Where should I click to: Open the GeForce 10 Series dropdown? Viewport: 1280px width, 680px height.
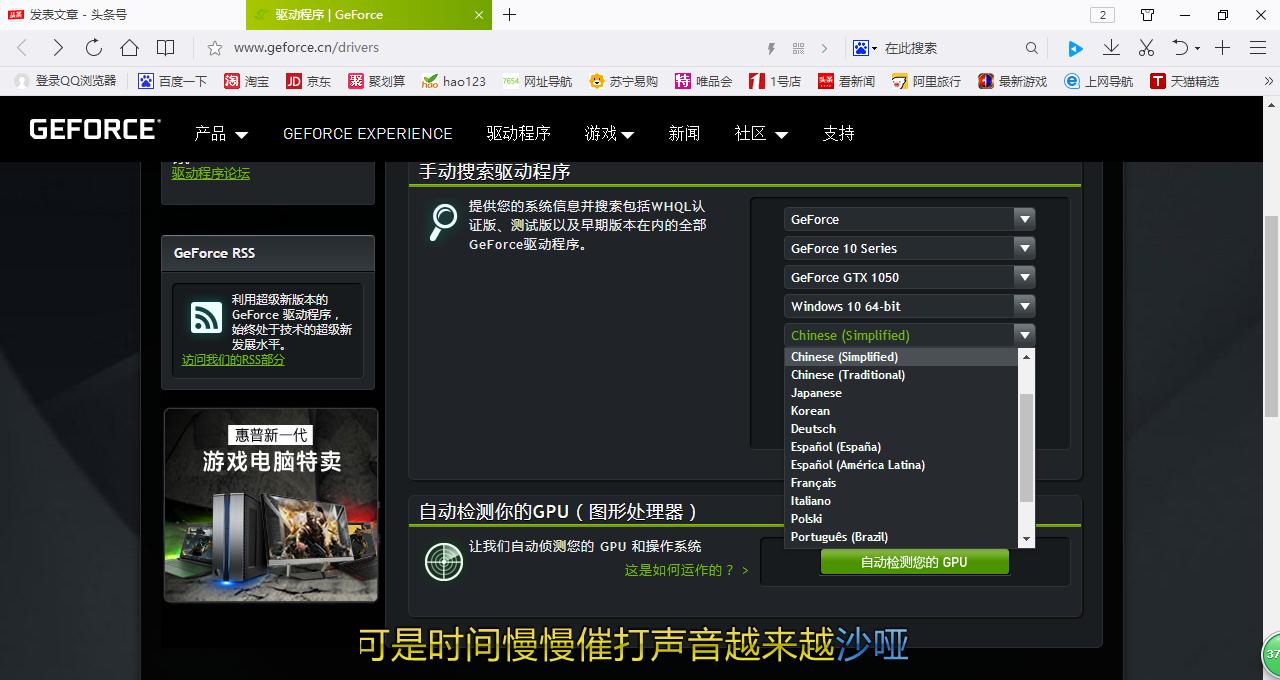click(x=1024, y=247)
